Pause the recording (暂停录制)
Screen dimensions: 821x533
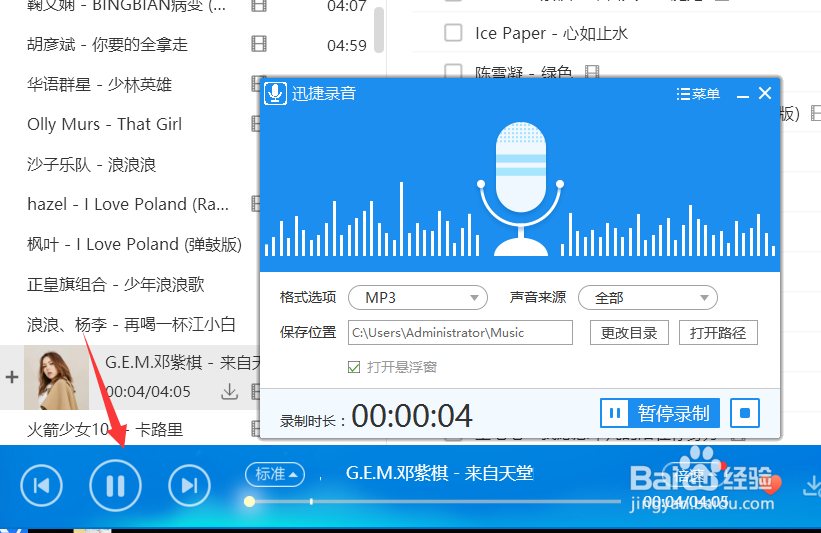660,413
